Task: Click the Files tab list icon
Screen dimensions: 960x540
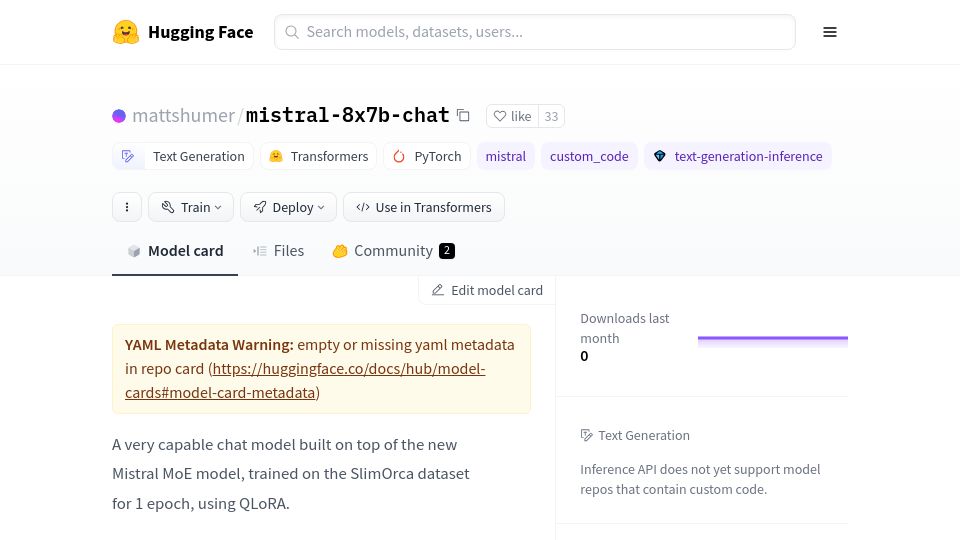Action: 260,251
